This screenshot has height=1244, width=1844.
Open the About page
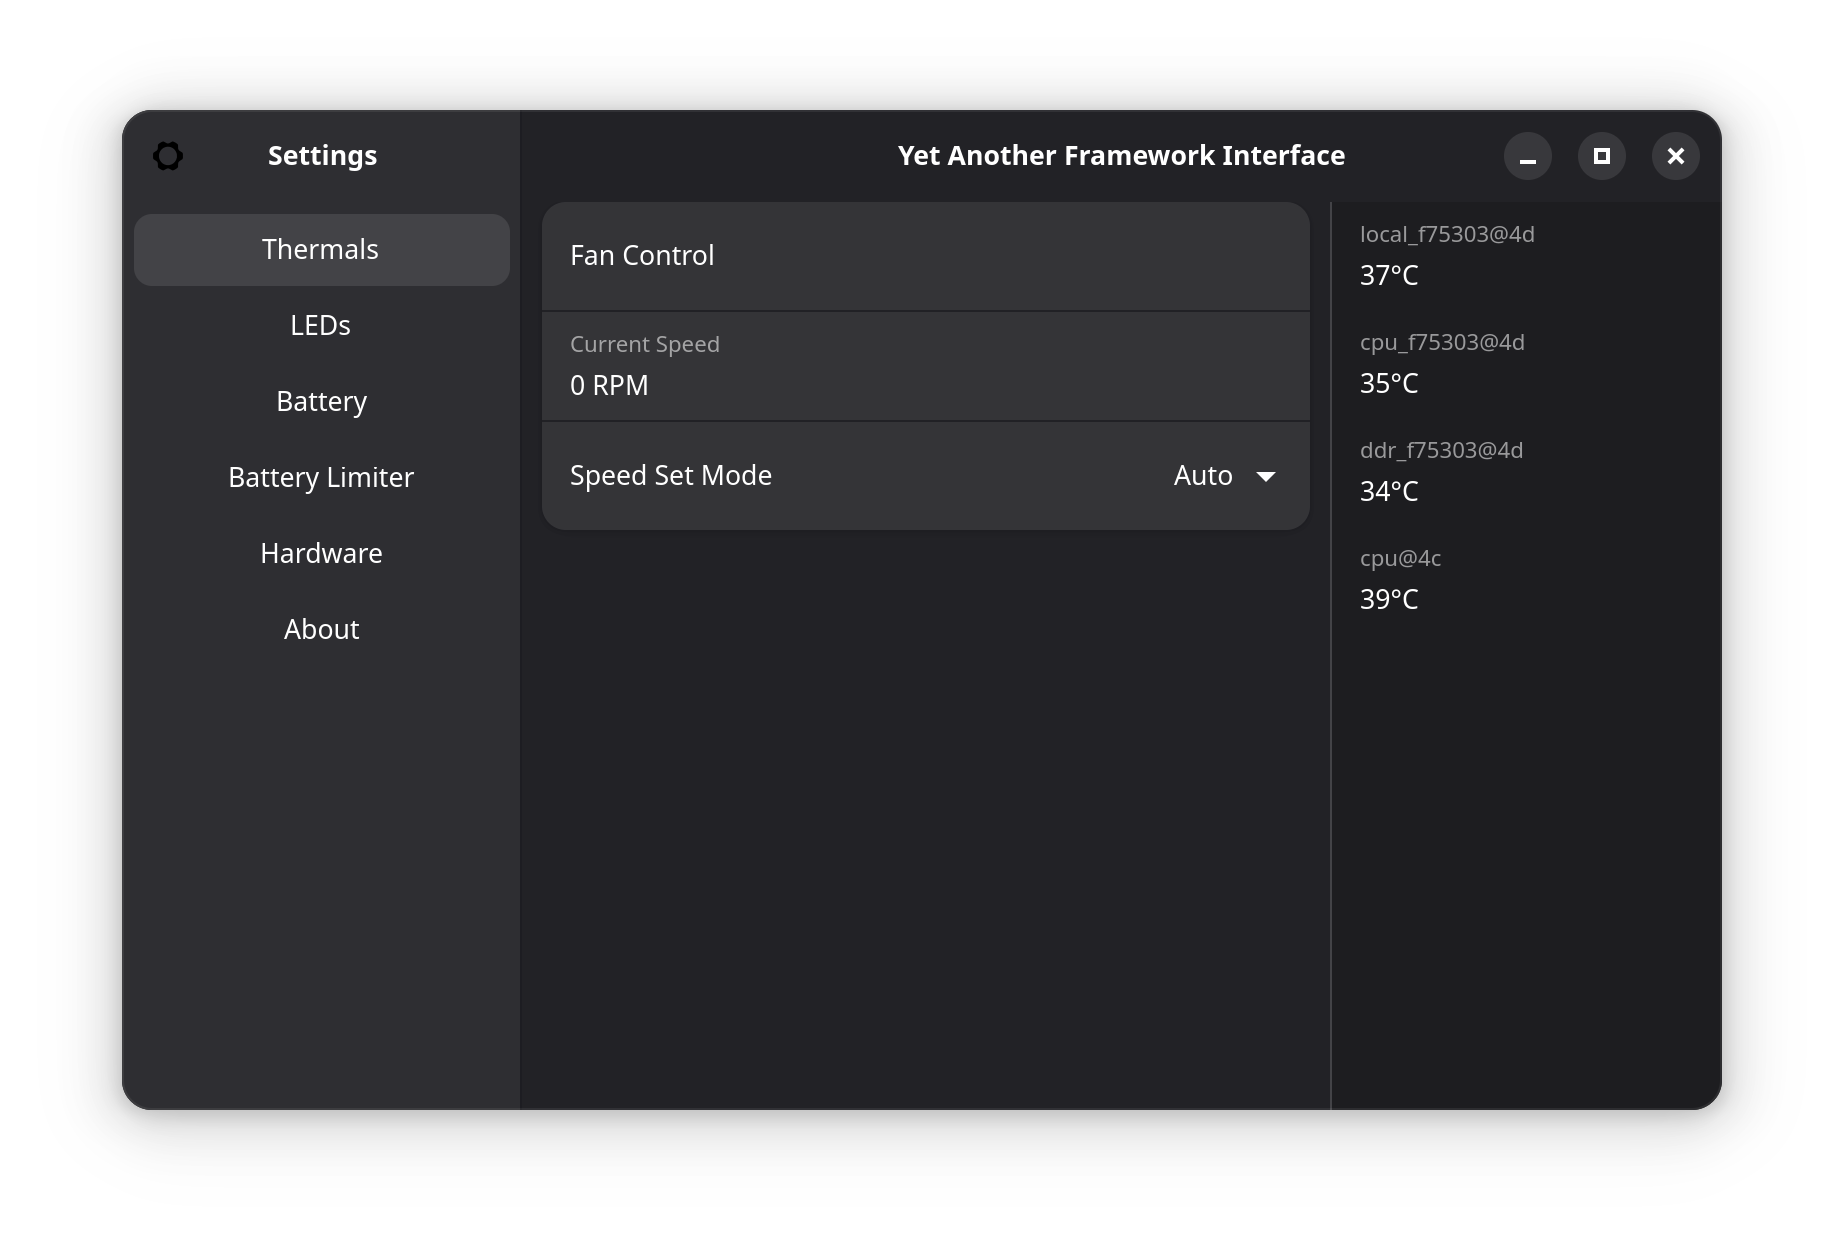click(321, 629)
